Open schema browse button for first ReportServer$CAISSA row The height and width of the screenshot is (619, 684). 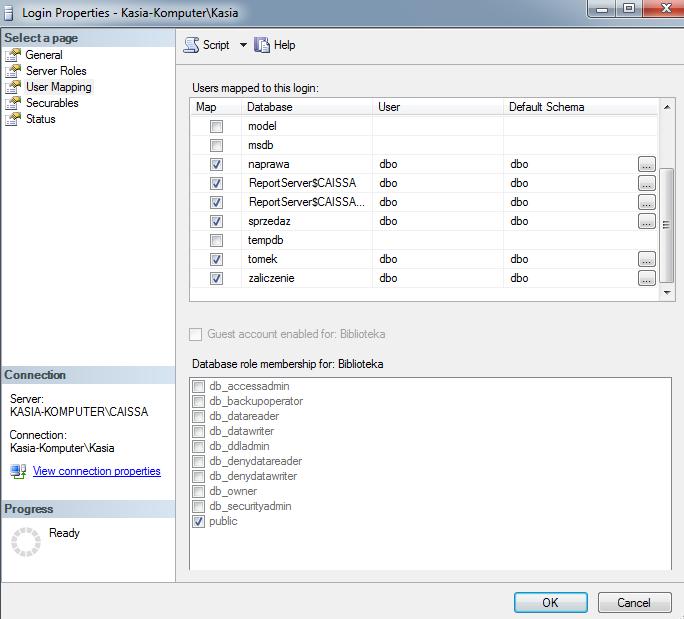point(646,183)
